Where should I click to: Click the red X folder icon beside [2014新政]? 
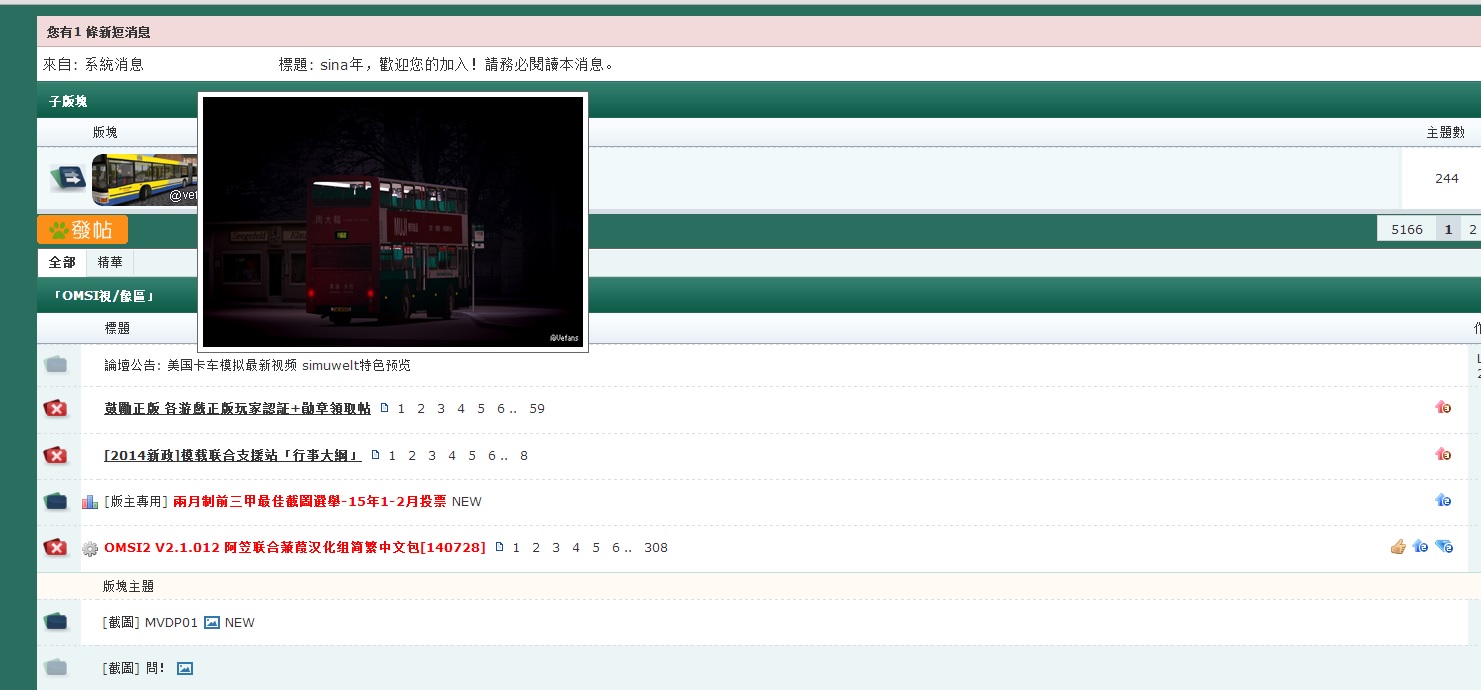coord(56,455)
